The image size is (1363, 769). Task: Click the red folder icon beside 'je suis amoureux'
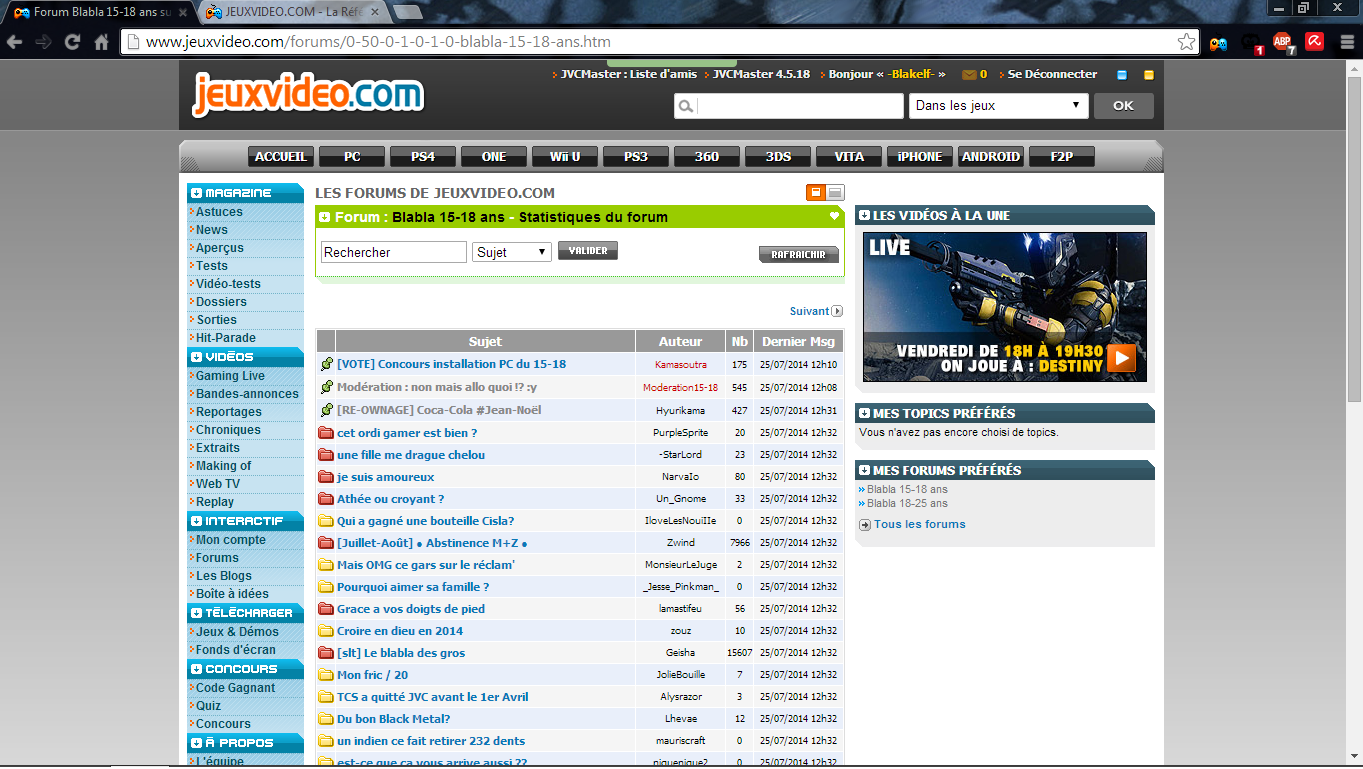coord(326,477)
